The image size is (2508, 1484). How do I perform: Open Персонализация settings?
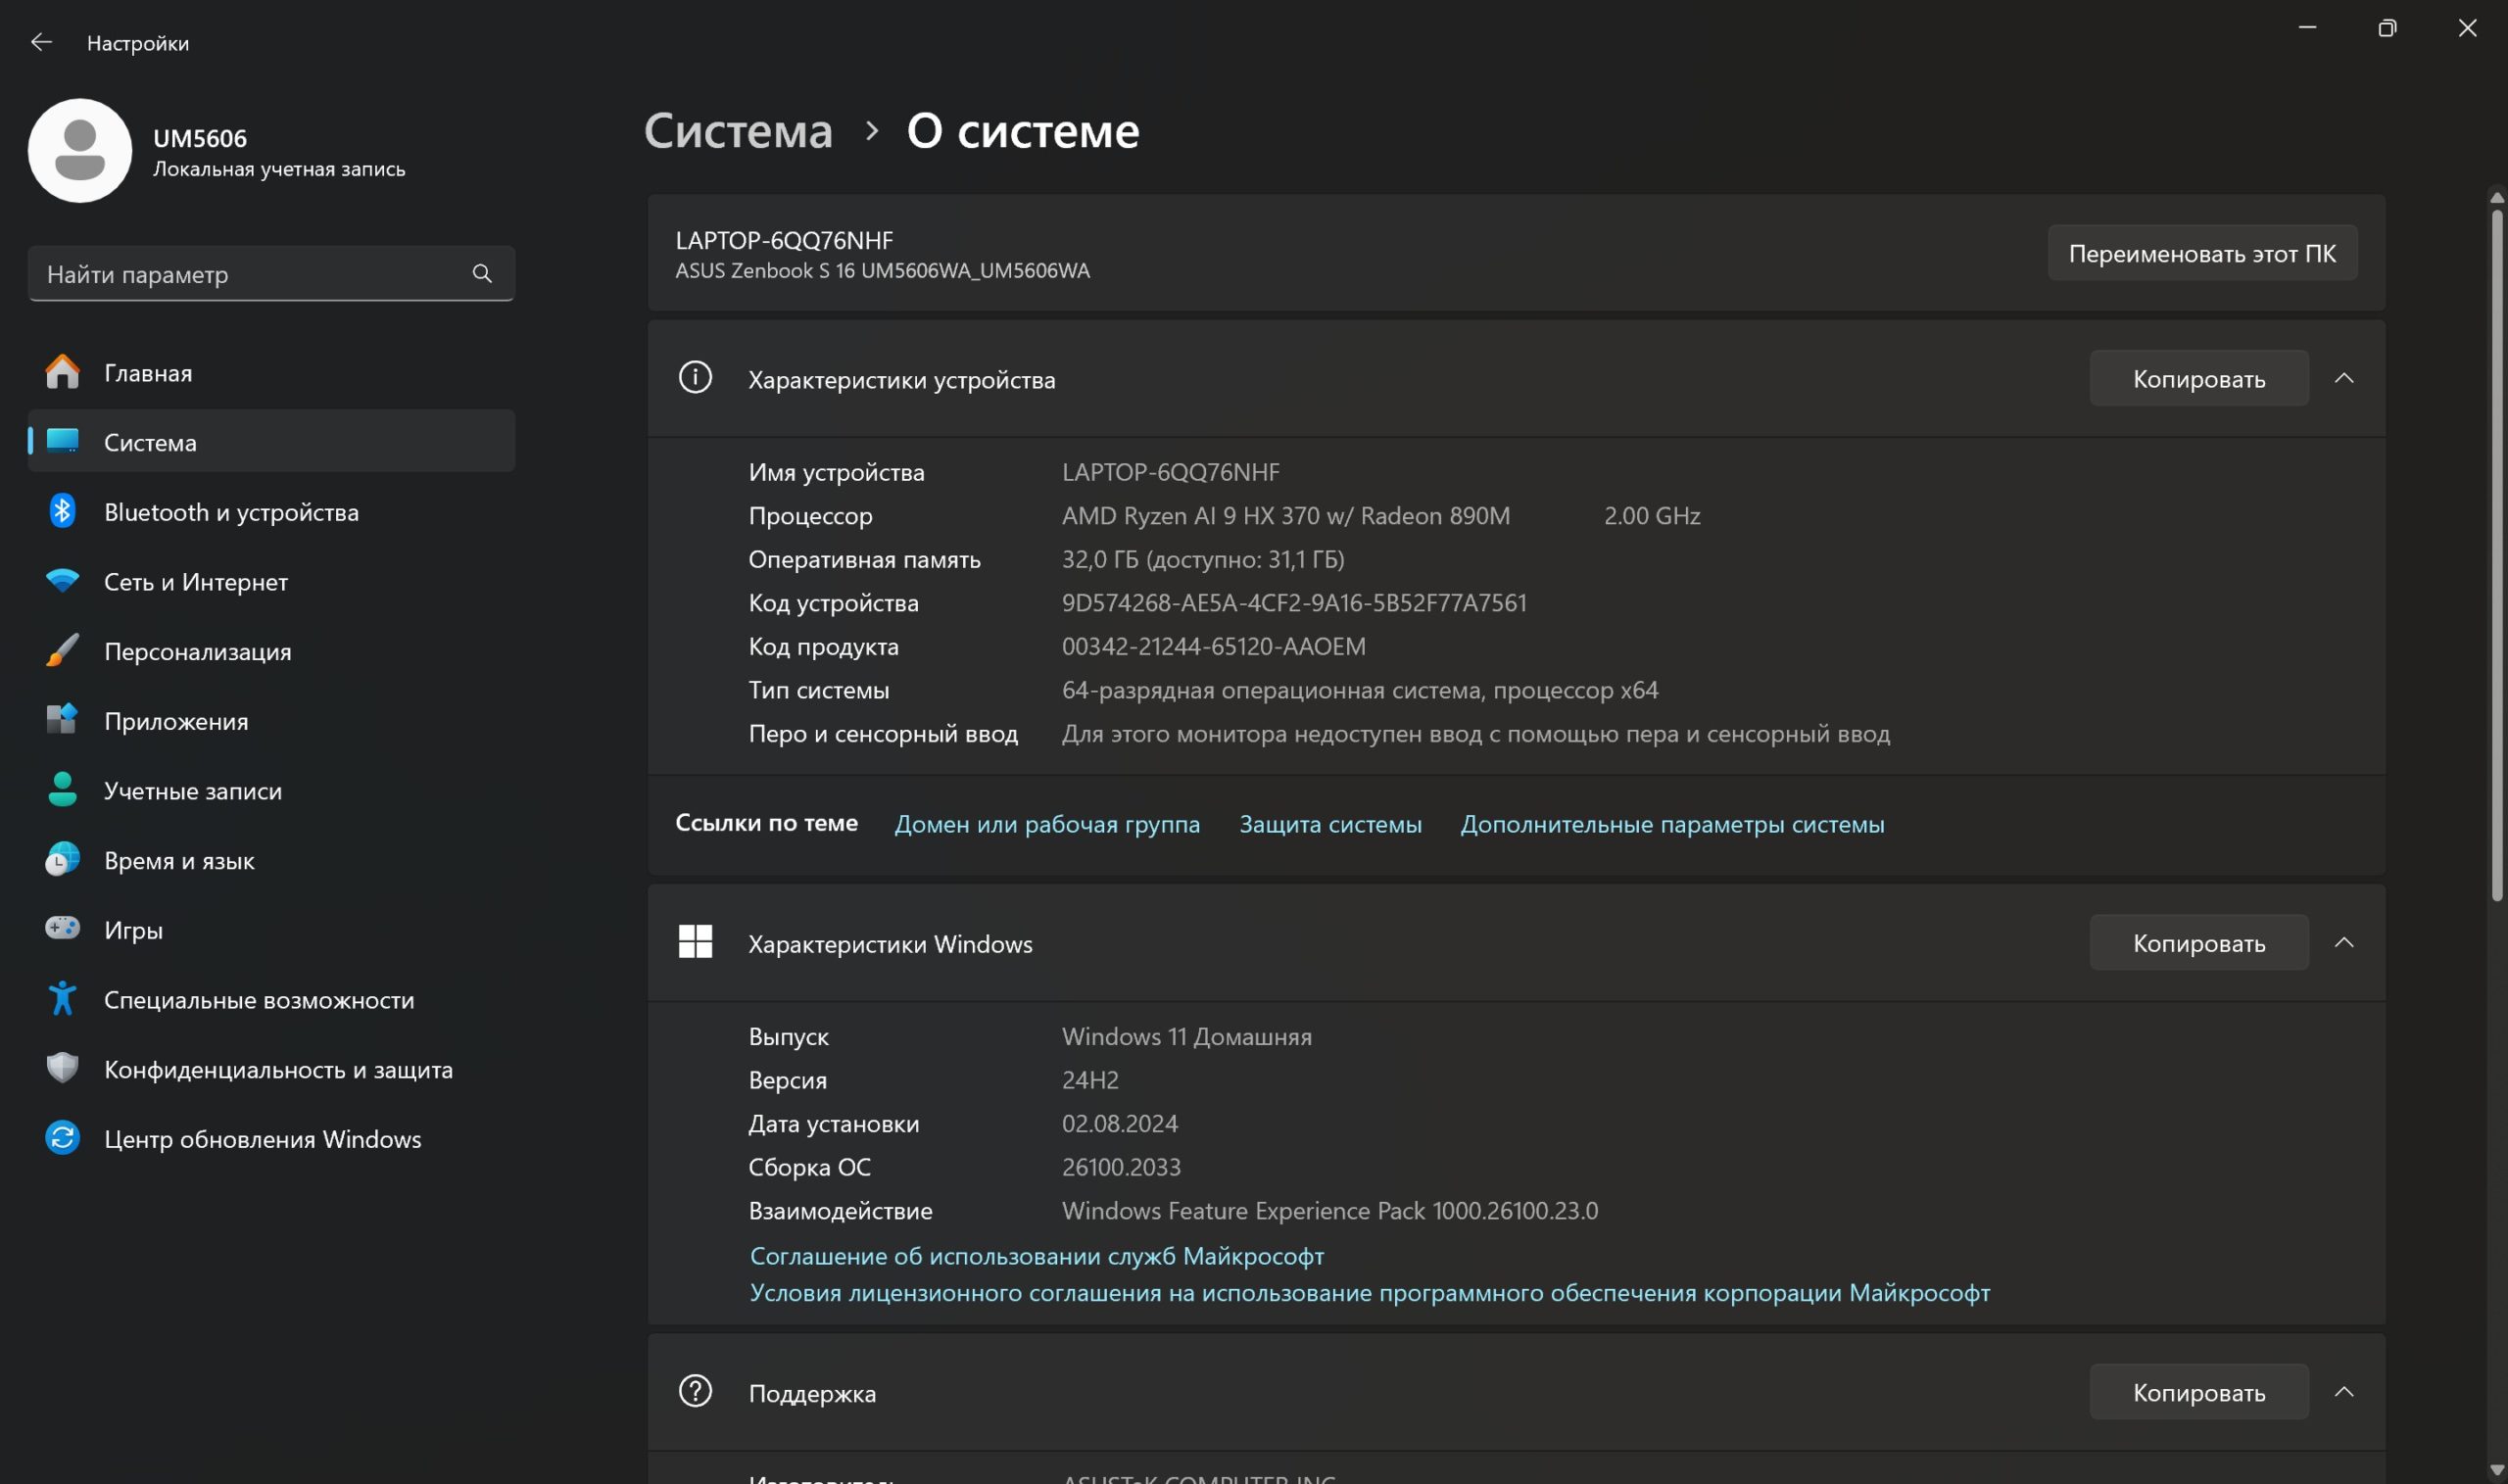tap(271, 650)
